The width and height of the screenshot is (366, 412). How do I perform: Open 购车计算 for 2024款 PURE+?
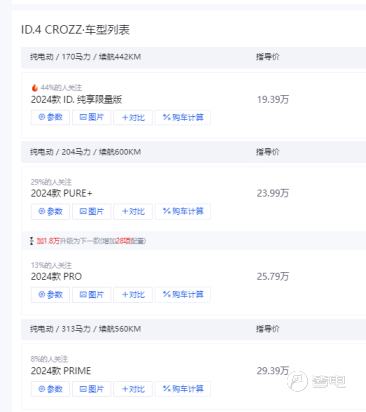click(x=183, y=211)
